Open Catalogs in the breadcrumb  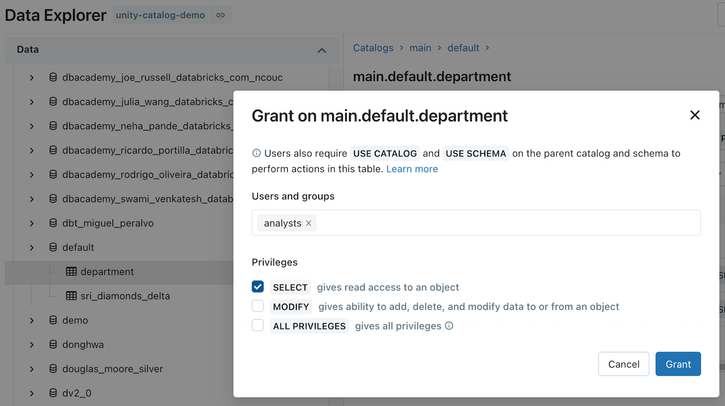(x=373, y=48)
